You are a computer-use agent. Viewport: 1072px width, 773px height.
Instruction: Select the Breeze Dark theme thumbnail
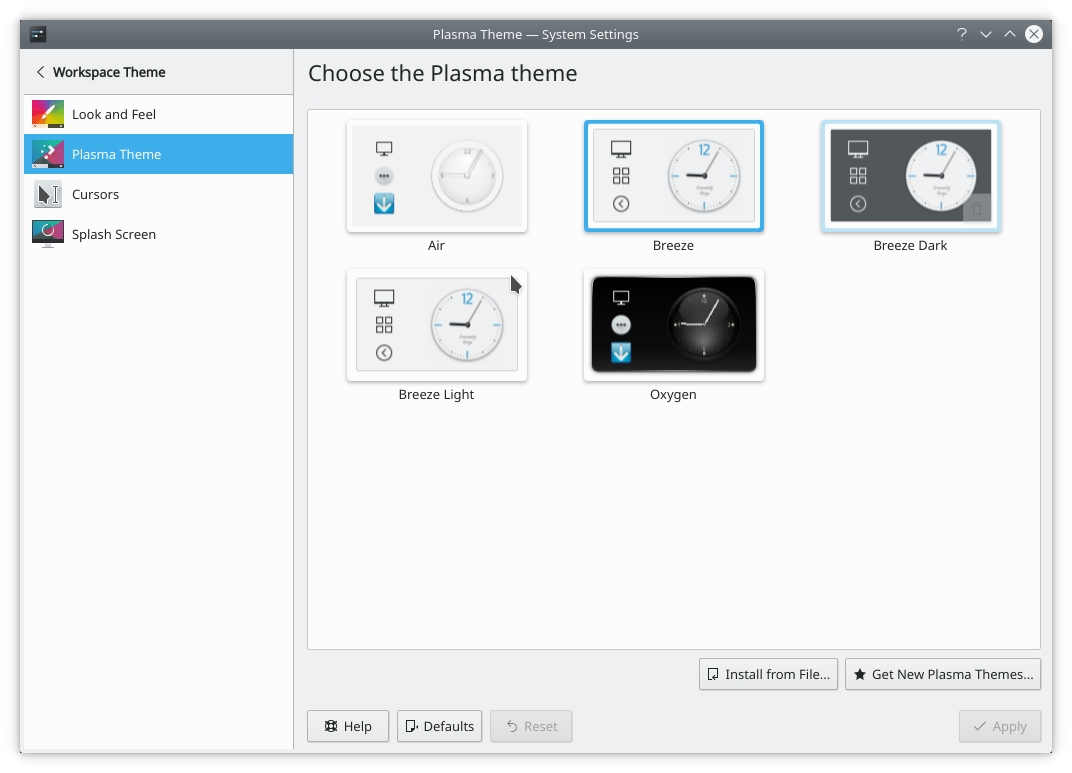911,176
